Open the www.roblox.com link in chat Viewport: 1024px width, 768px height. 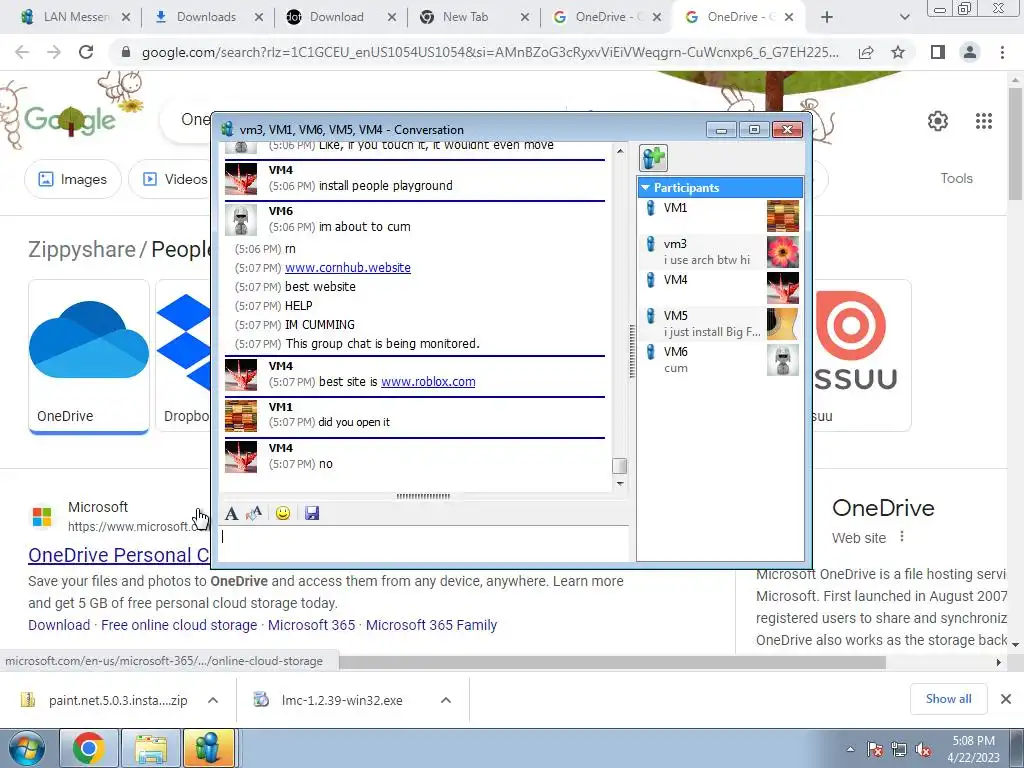(x=428, y=381)
